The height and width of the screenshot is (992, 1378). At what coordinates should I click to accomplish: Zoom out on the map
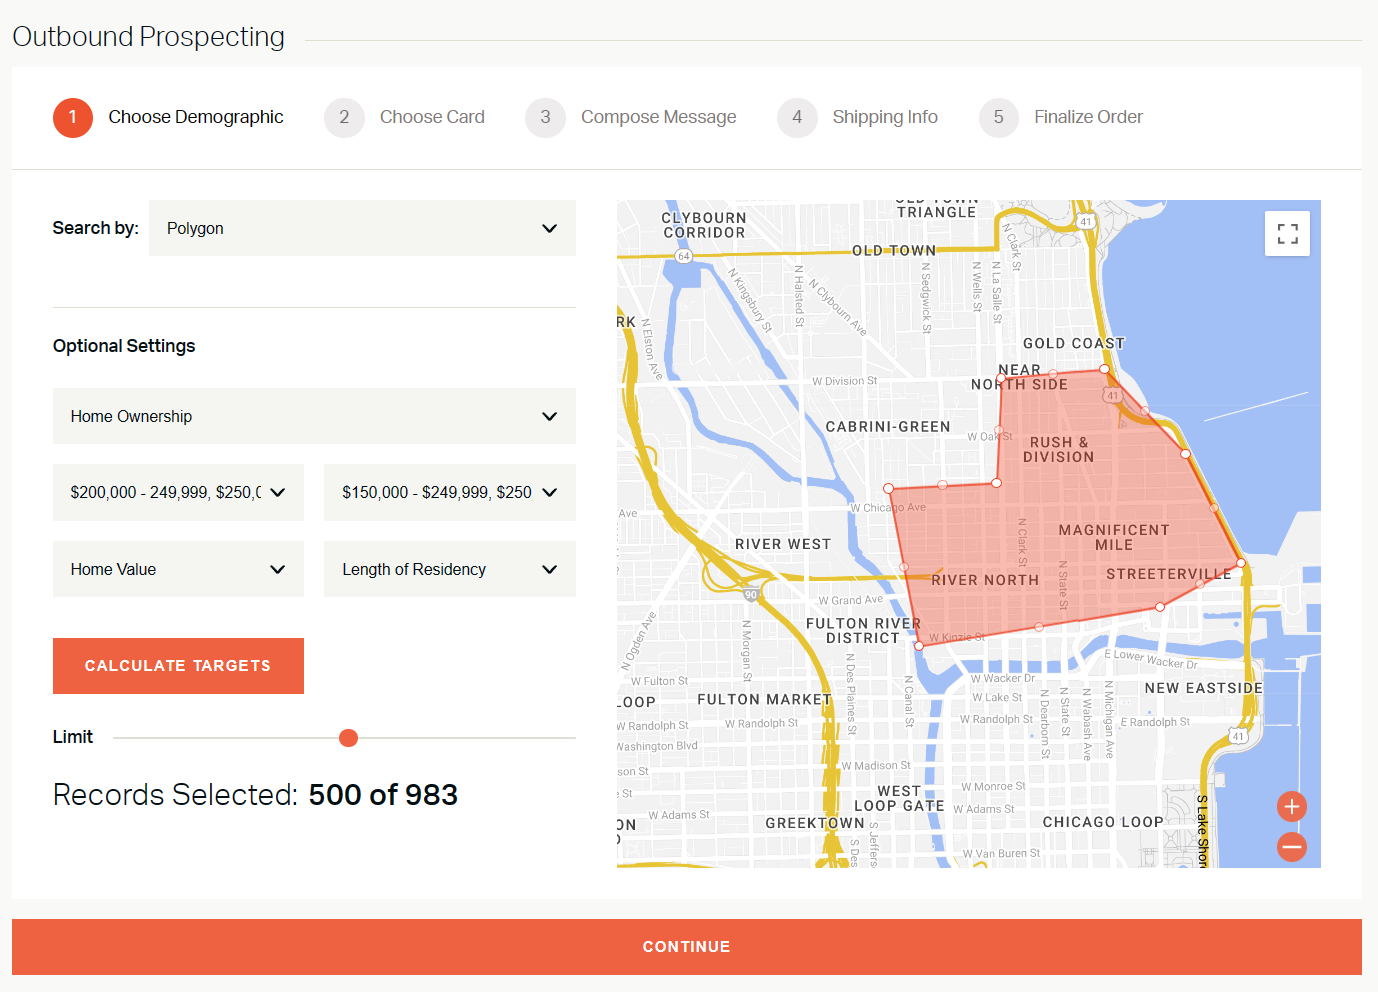tap(1291, 847)
